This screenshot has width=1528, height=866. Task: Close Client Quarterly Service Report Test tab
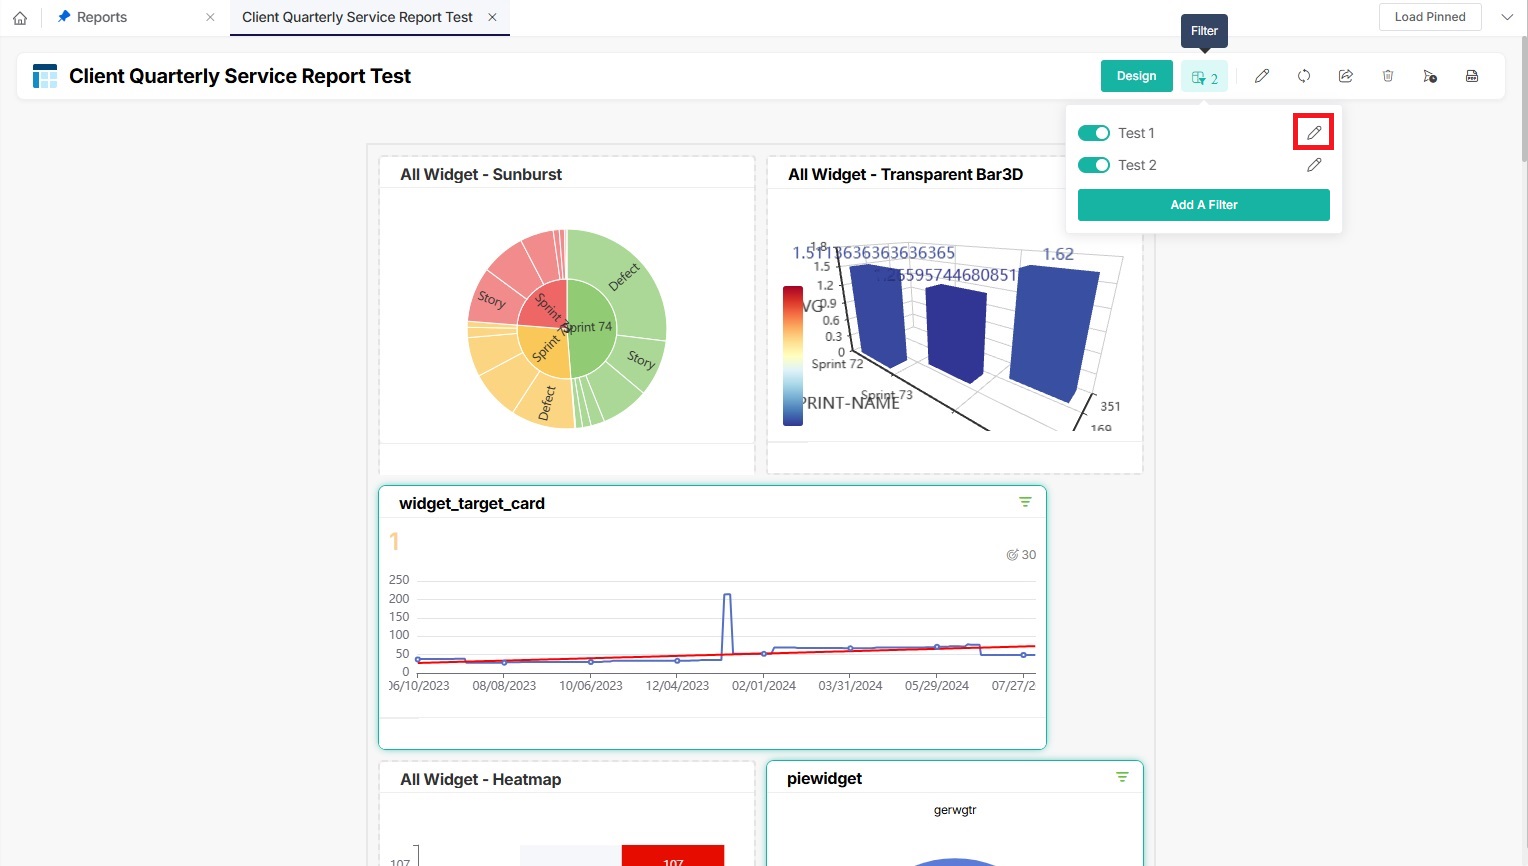tap(492, 17)
